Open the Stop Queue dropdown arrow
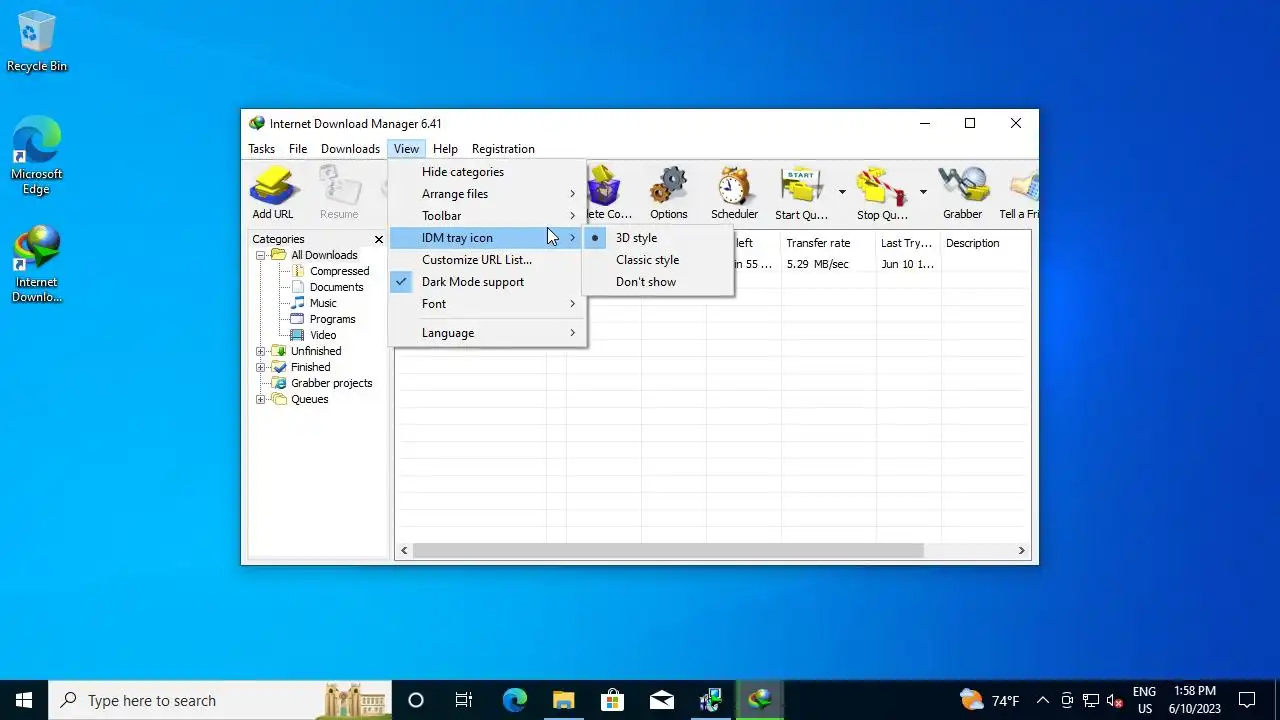 point(923,192)
